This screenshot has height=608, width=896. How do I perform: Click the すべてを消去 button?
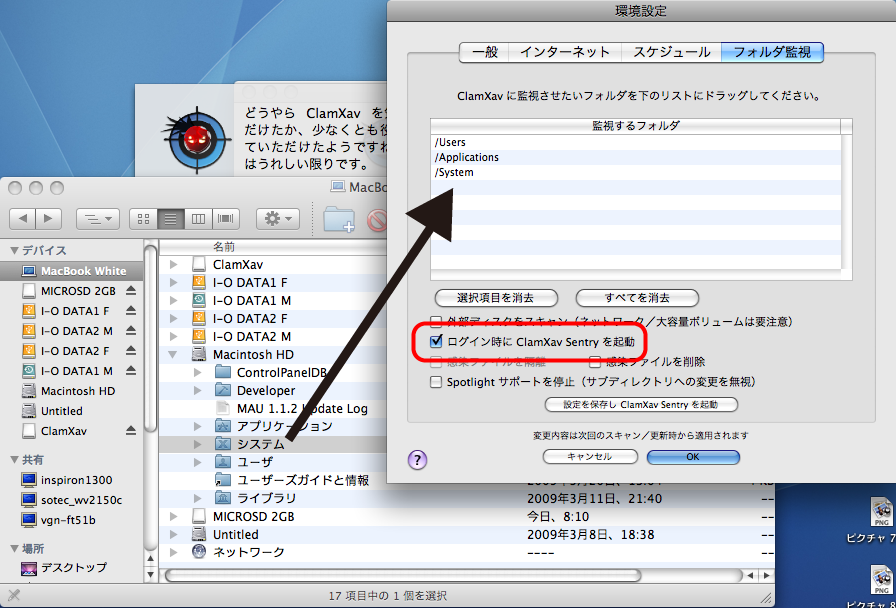point(637,298)
